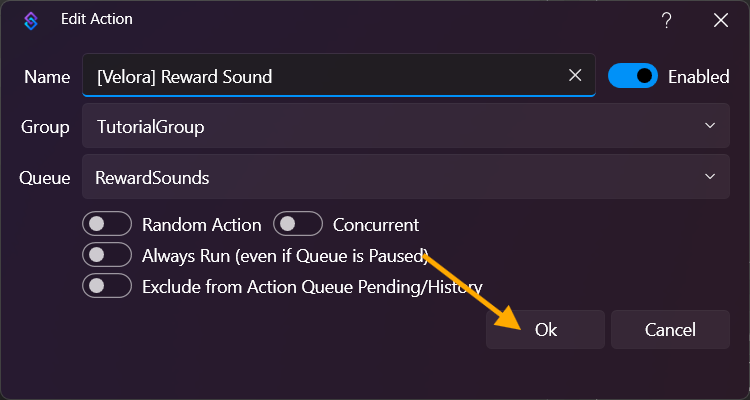Screen dimensions: 750x400
Task: Open the Queue dropdown showing RewardSounds
Action: (400, 178)
